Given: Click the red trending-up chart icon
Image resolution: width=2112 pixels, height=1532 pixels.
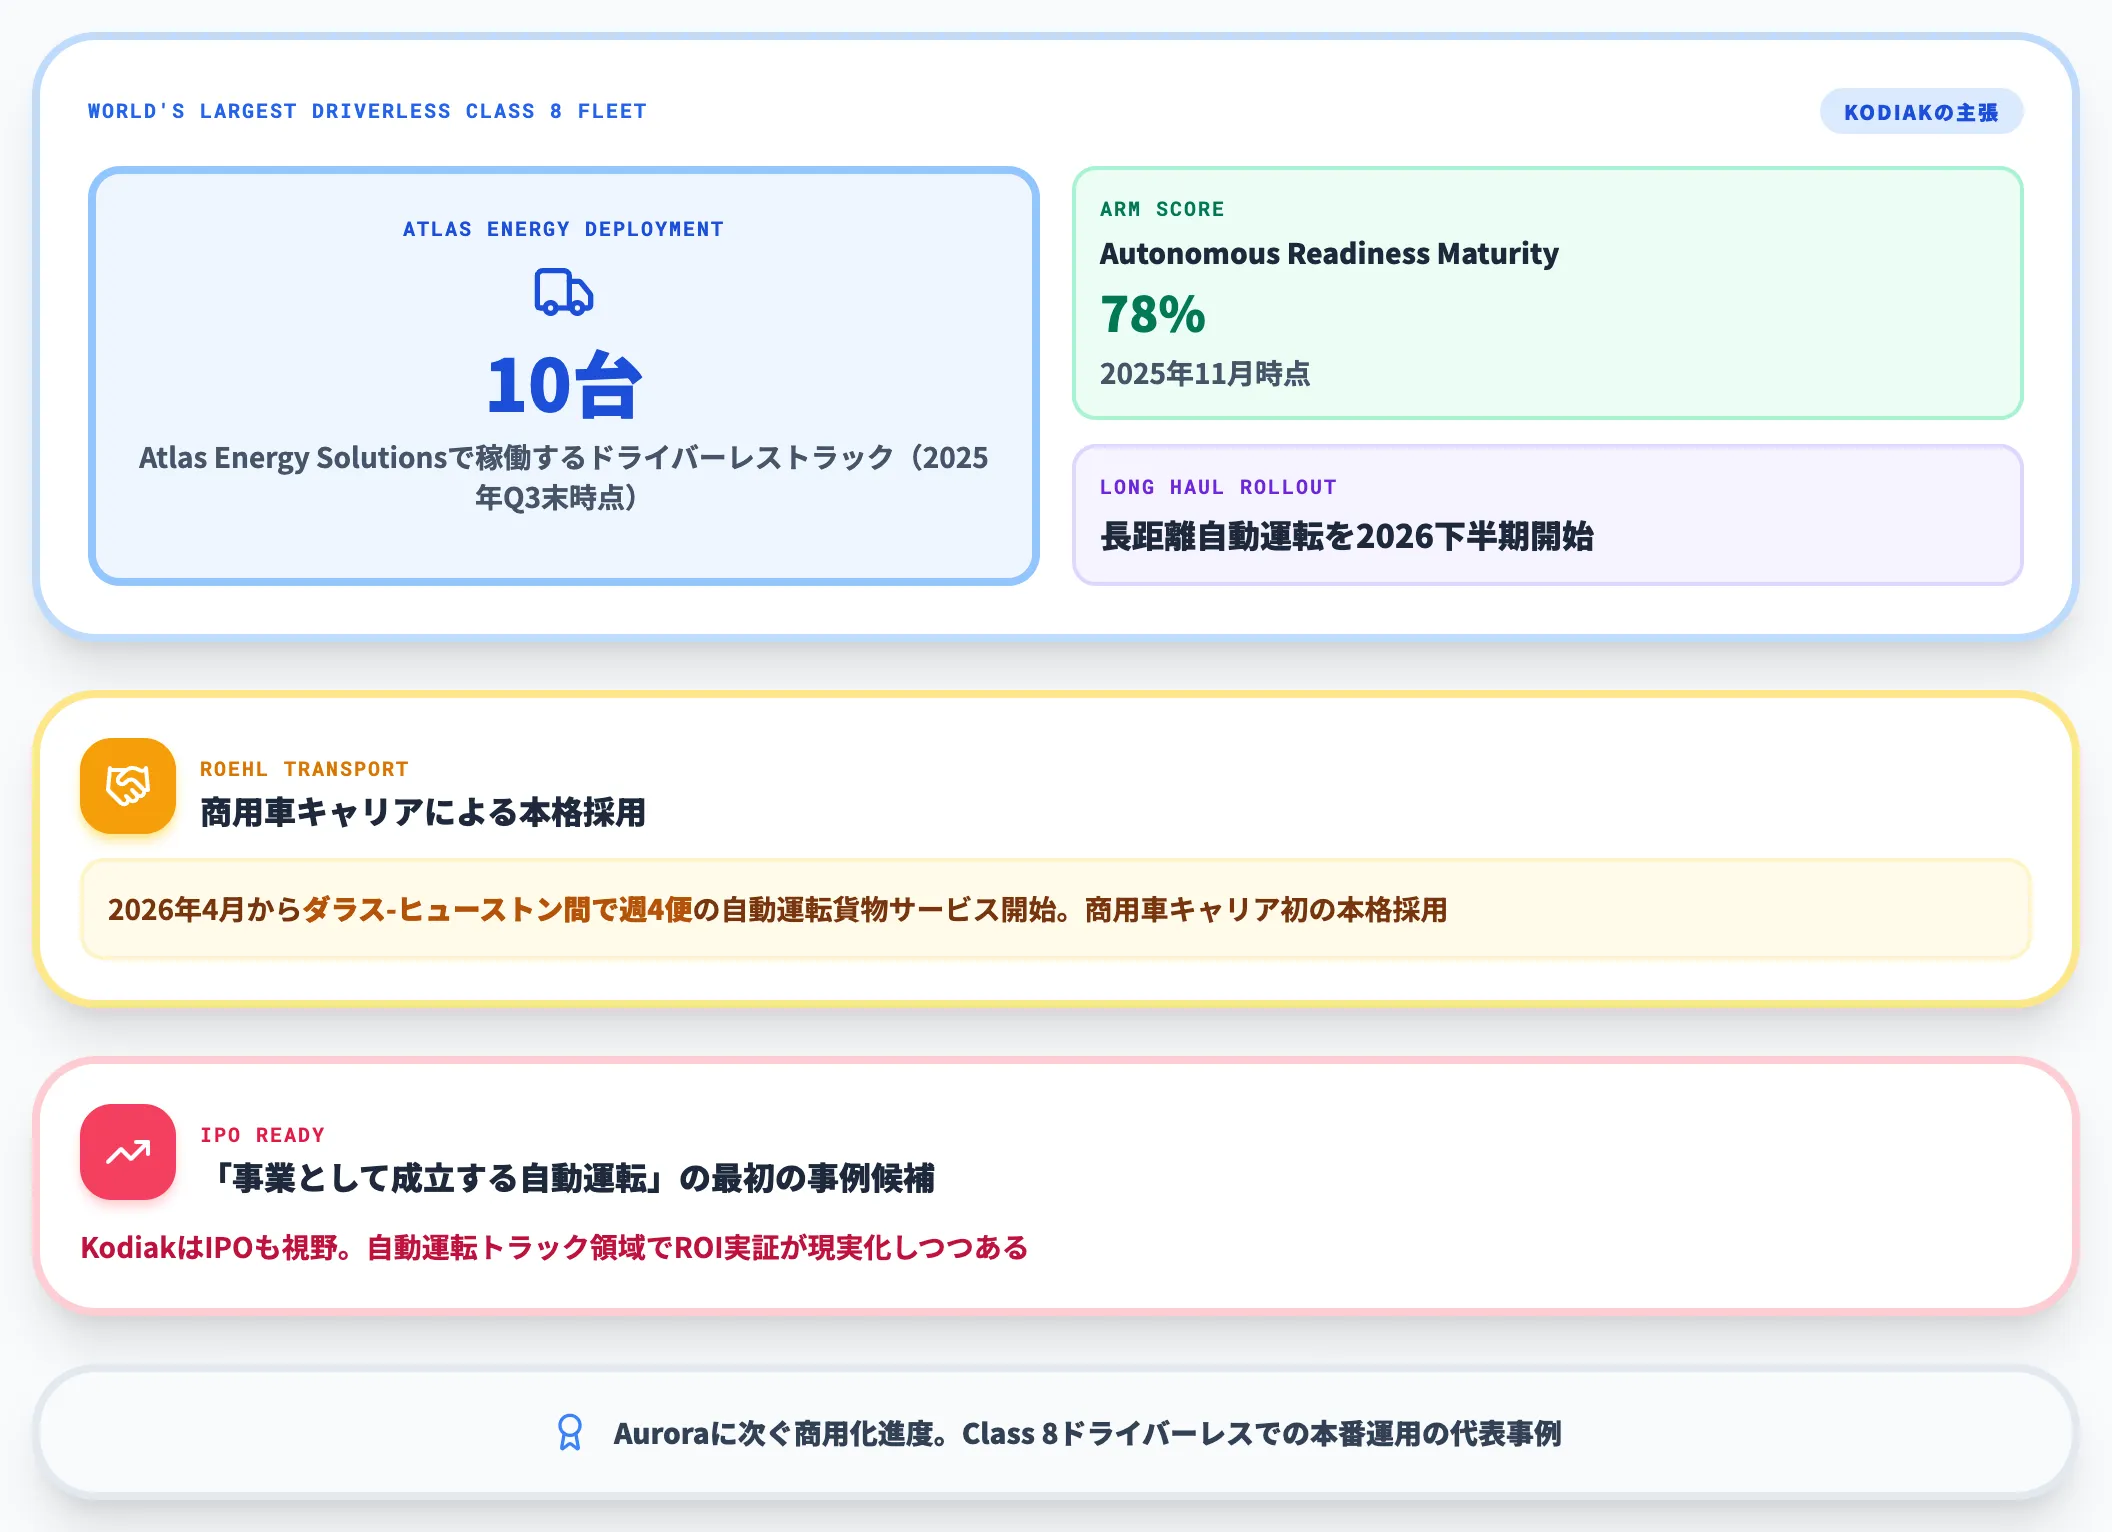Looking at the screenshot, I should [128, 1152].
